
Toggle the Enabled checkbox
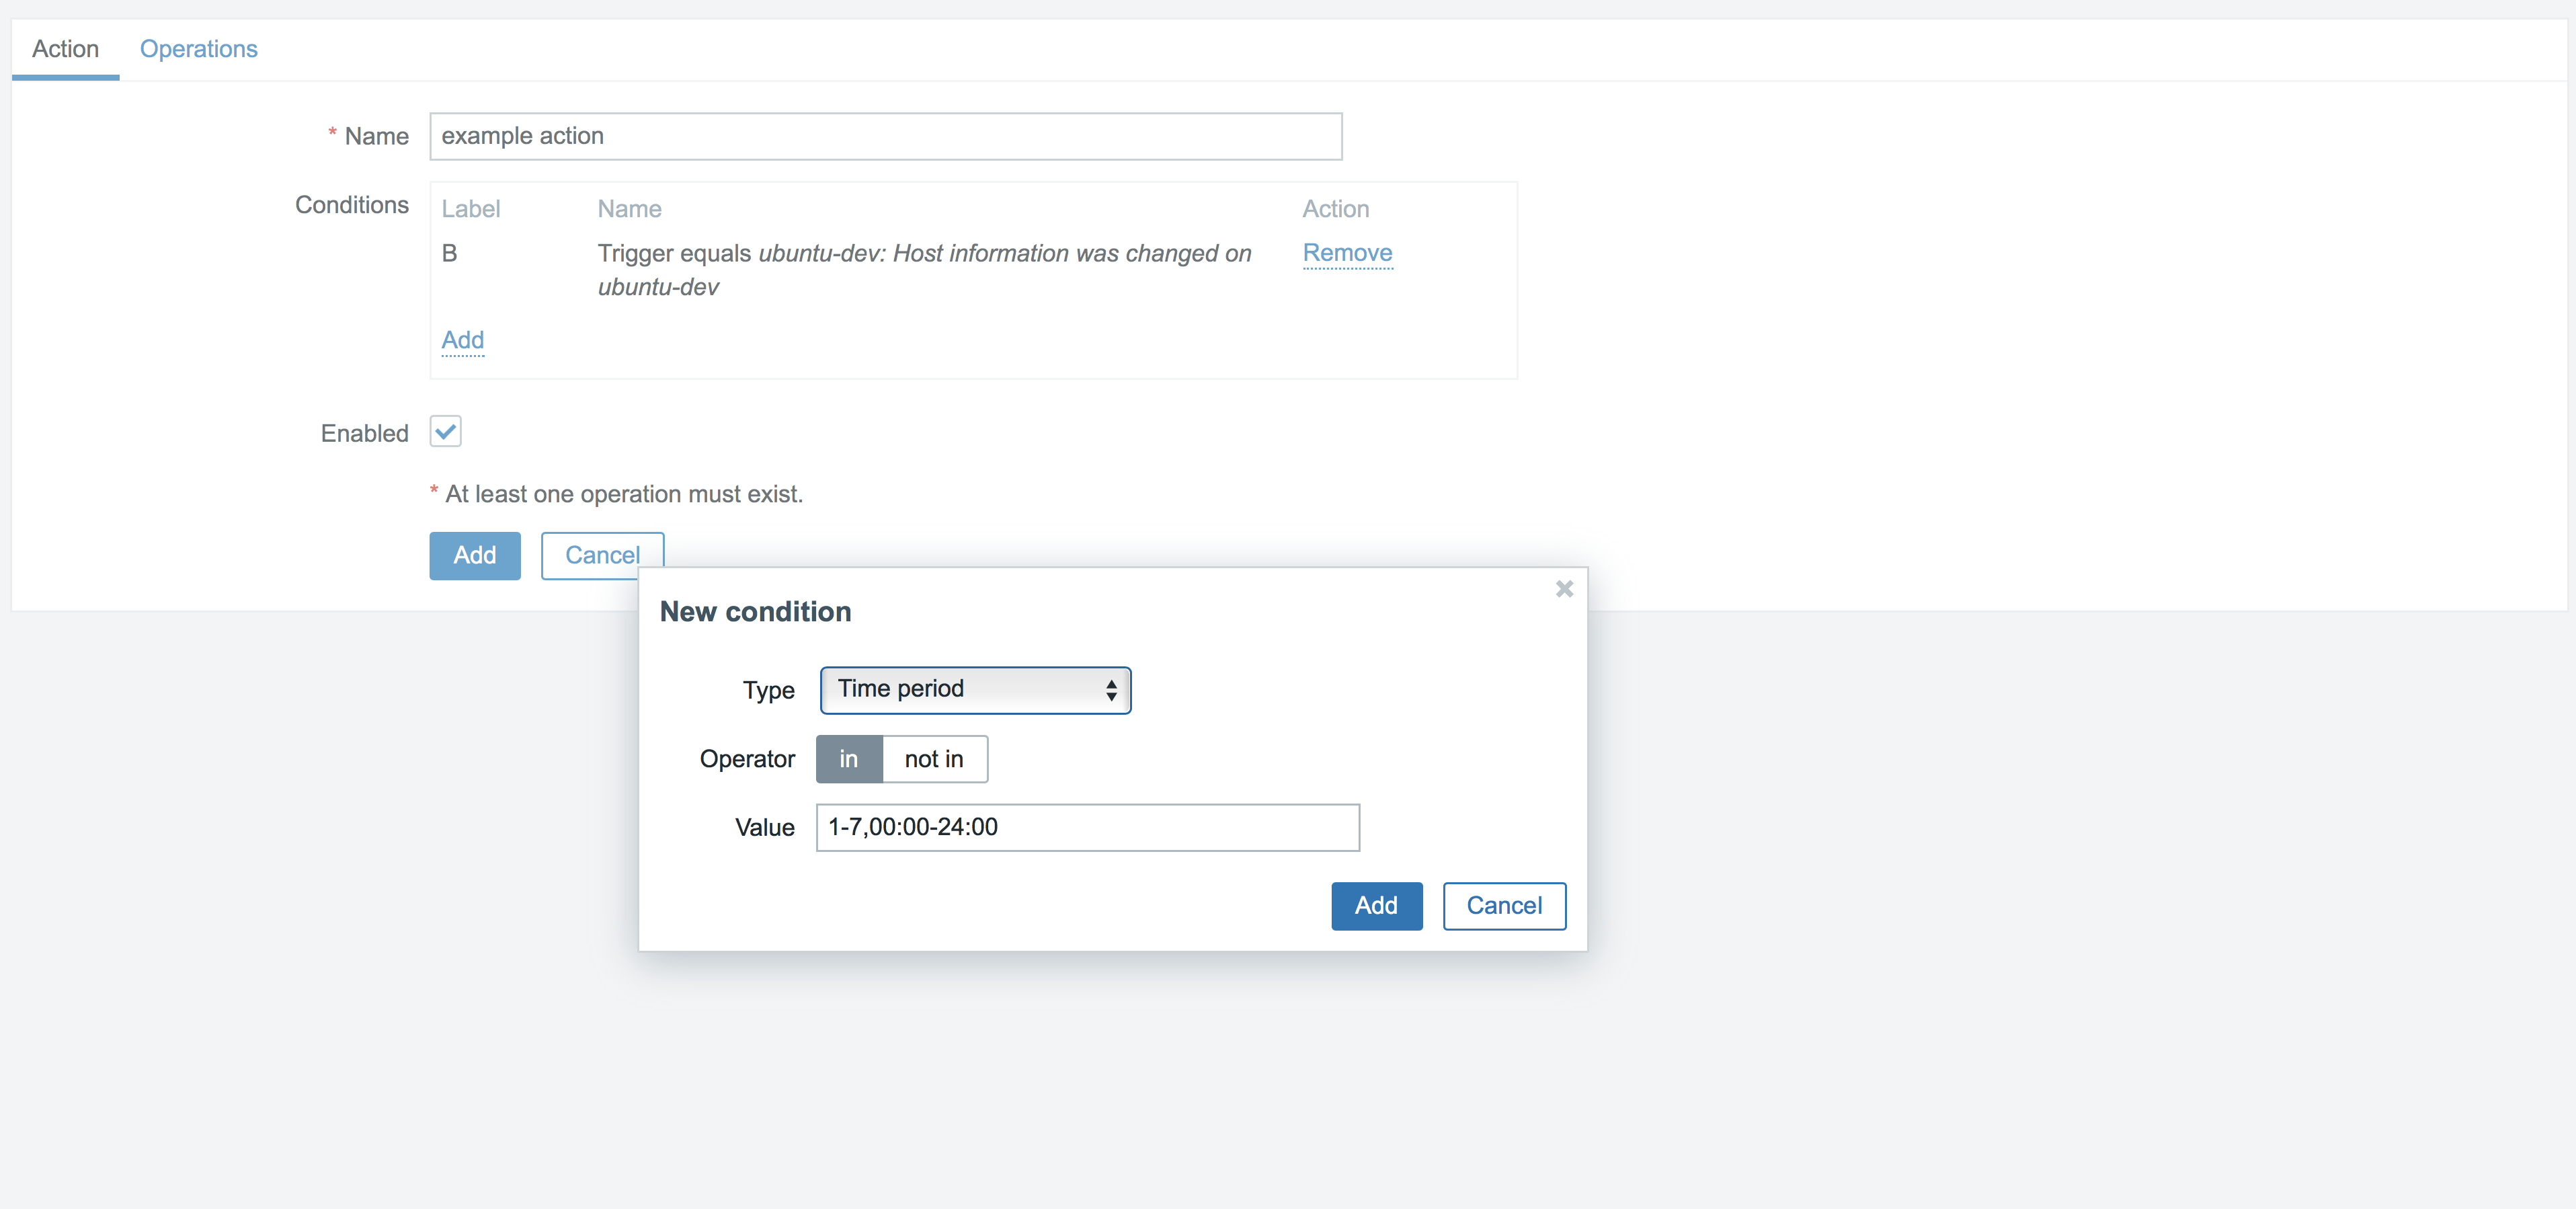(x=446, y=432)
